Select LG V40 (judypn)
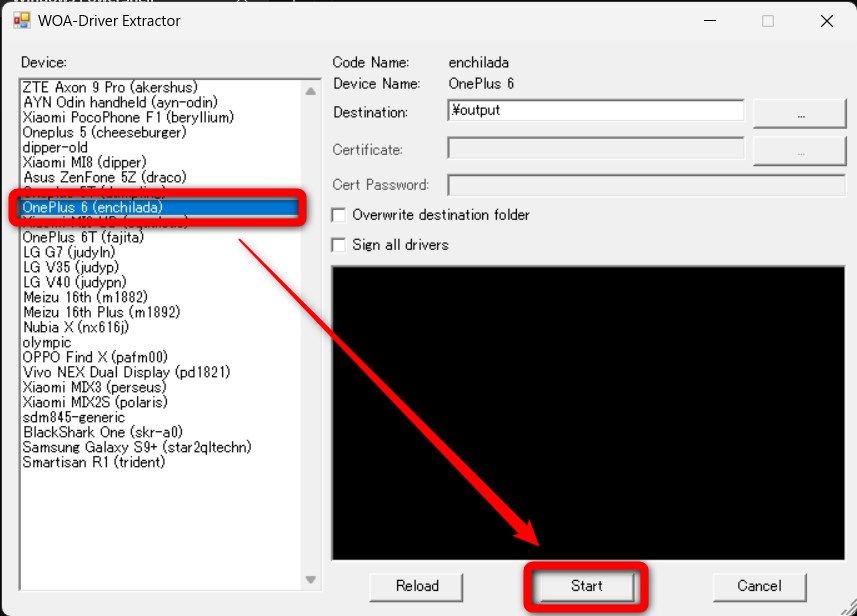Screen dimensions: 857x616 pos(75,283)
